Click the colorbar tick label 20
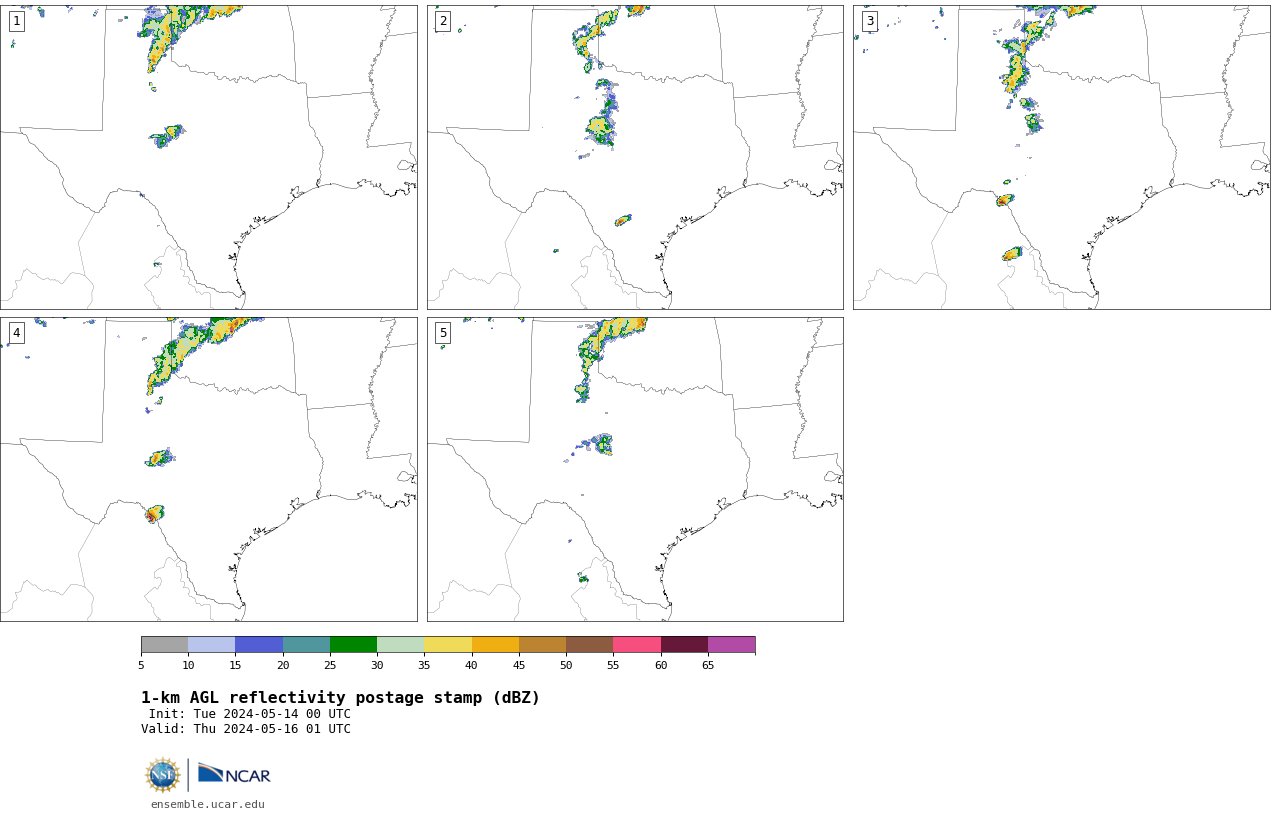Image resolution: width=1280 pixels, height=815 pixels. 283,665
